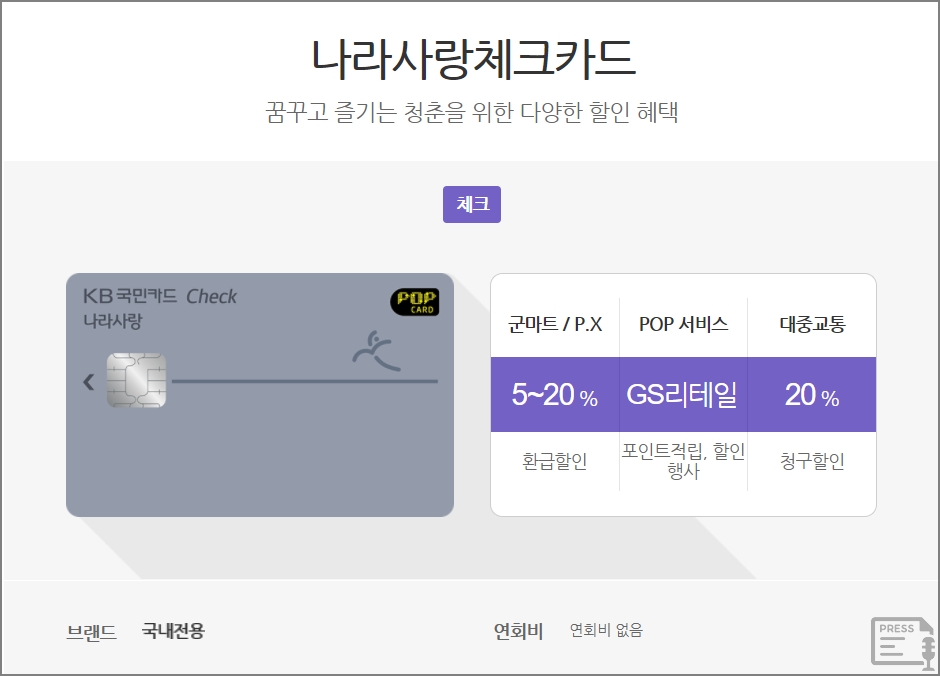The height and width of the screenshot is (676, 940).
Task: Click the left arrow chevron on the card image
Action: [x=89, y=382]
